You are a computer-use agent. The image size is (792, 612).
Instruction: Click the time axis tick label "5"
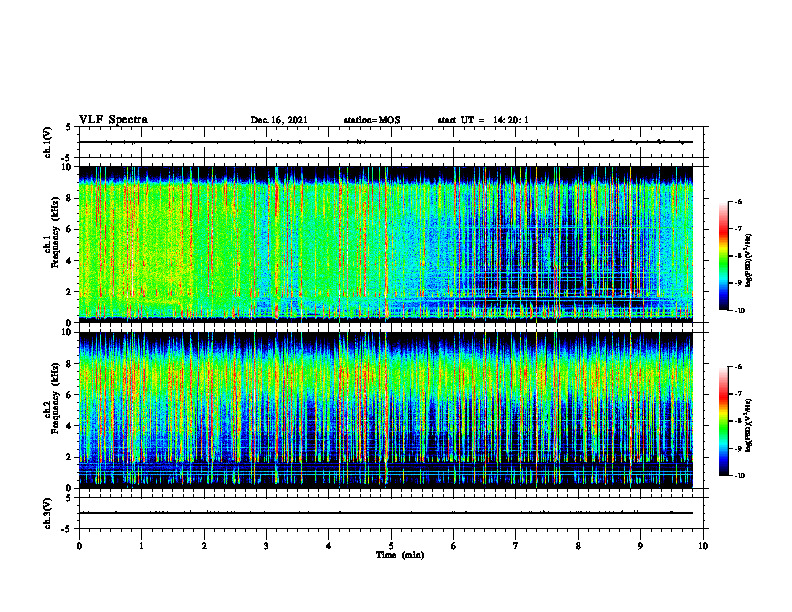tap(391, 546)
